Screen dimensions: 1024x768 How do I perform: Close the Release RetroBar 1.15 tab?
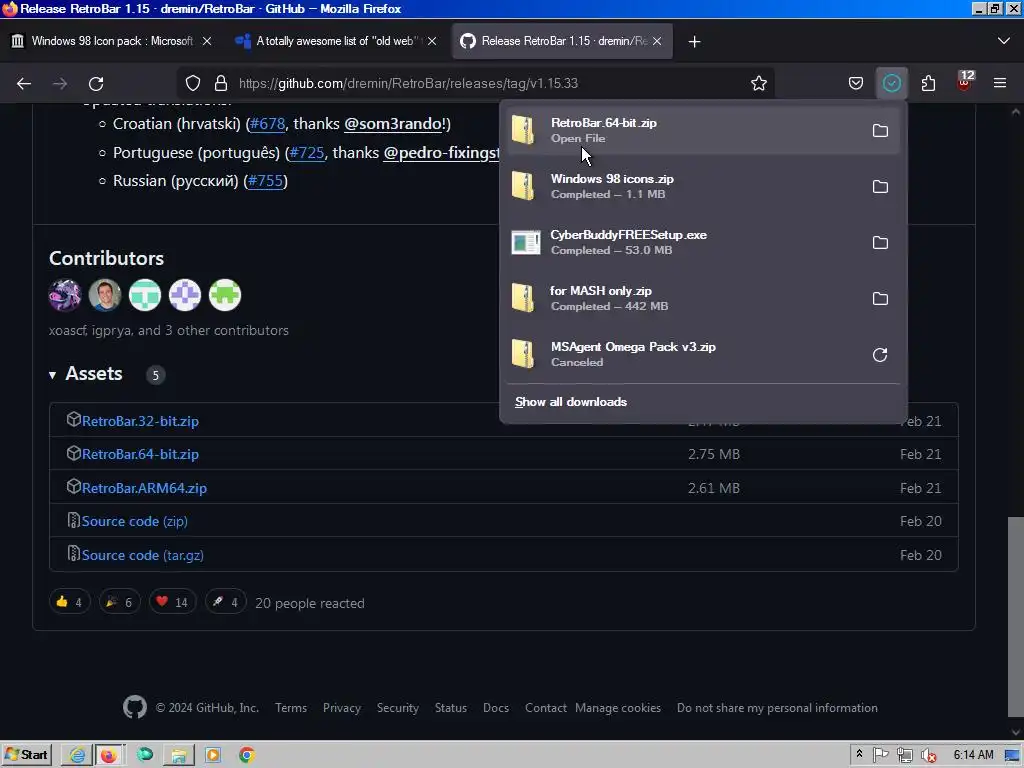coord(657,41)
